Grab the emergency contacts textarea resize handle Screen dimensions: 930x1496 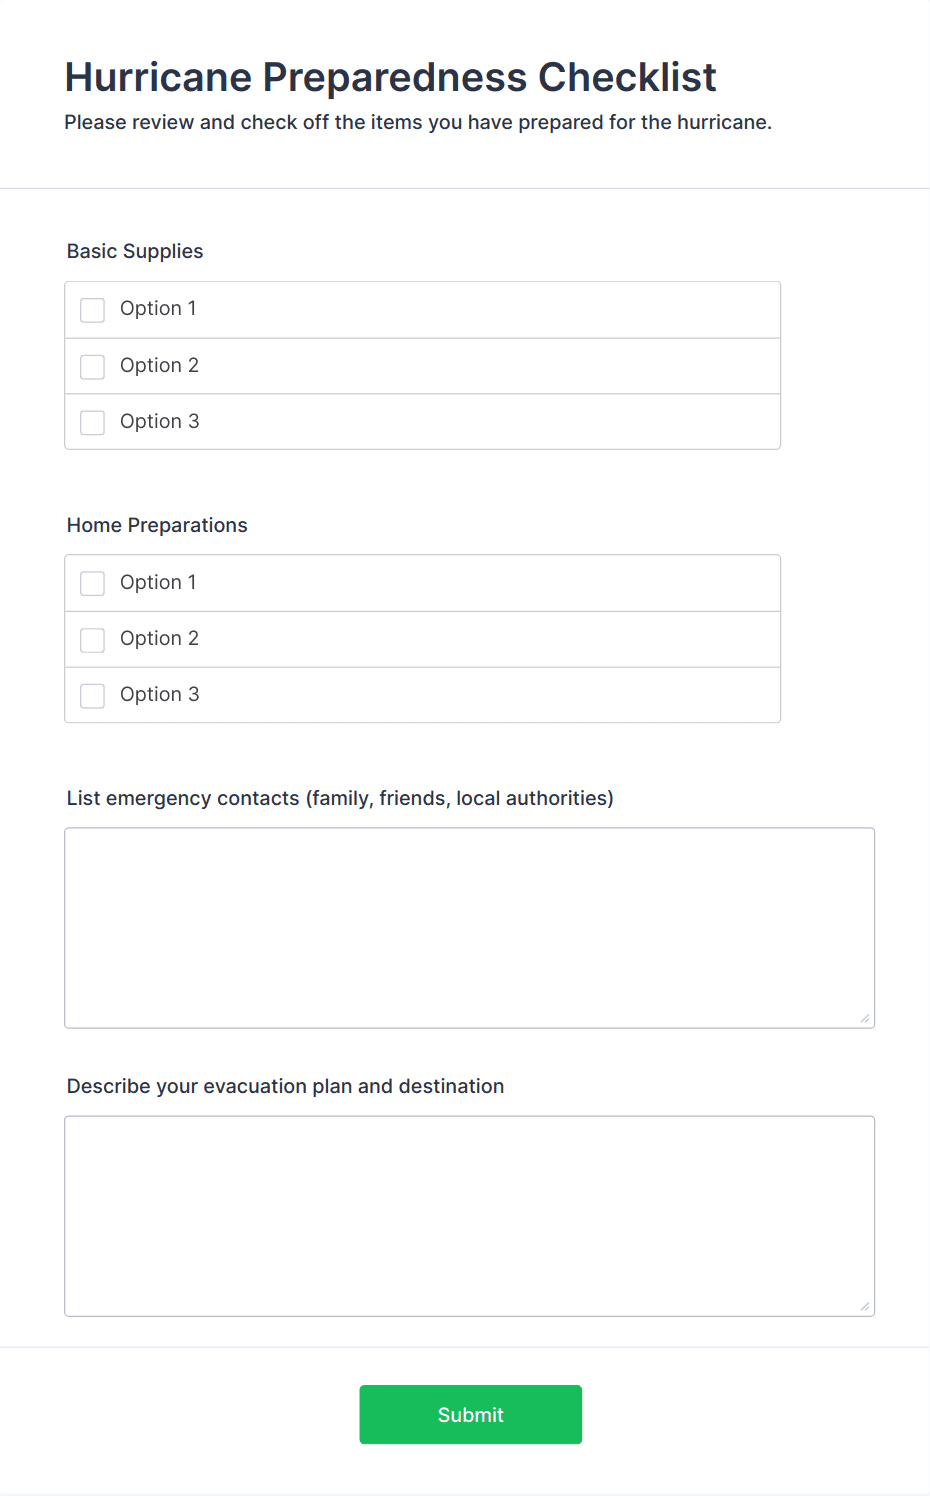coord(865,1018)
